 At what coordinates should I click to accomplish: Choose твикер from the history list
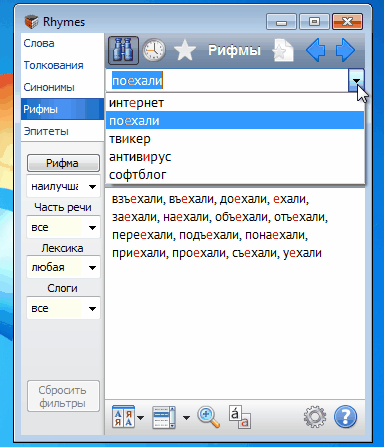pyautogui.click(x=235, y=139)
